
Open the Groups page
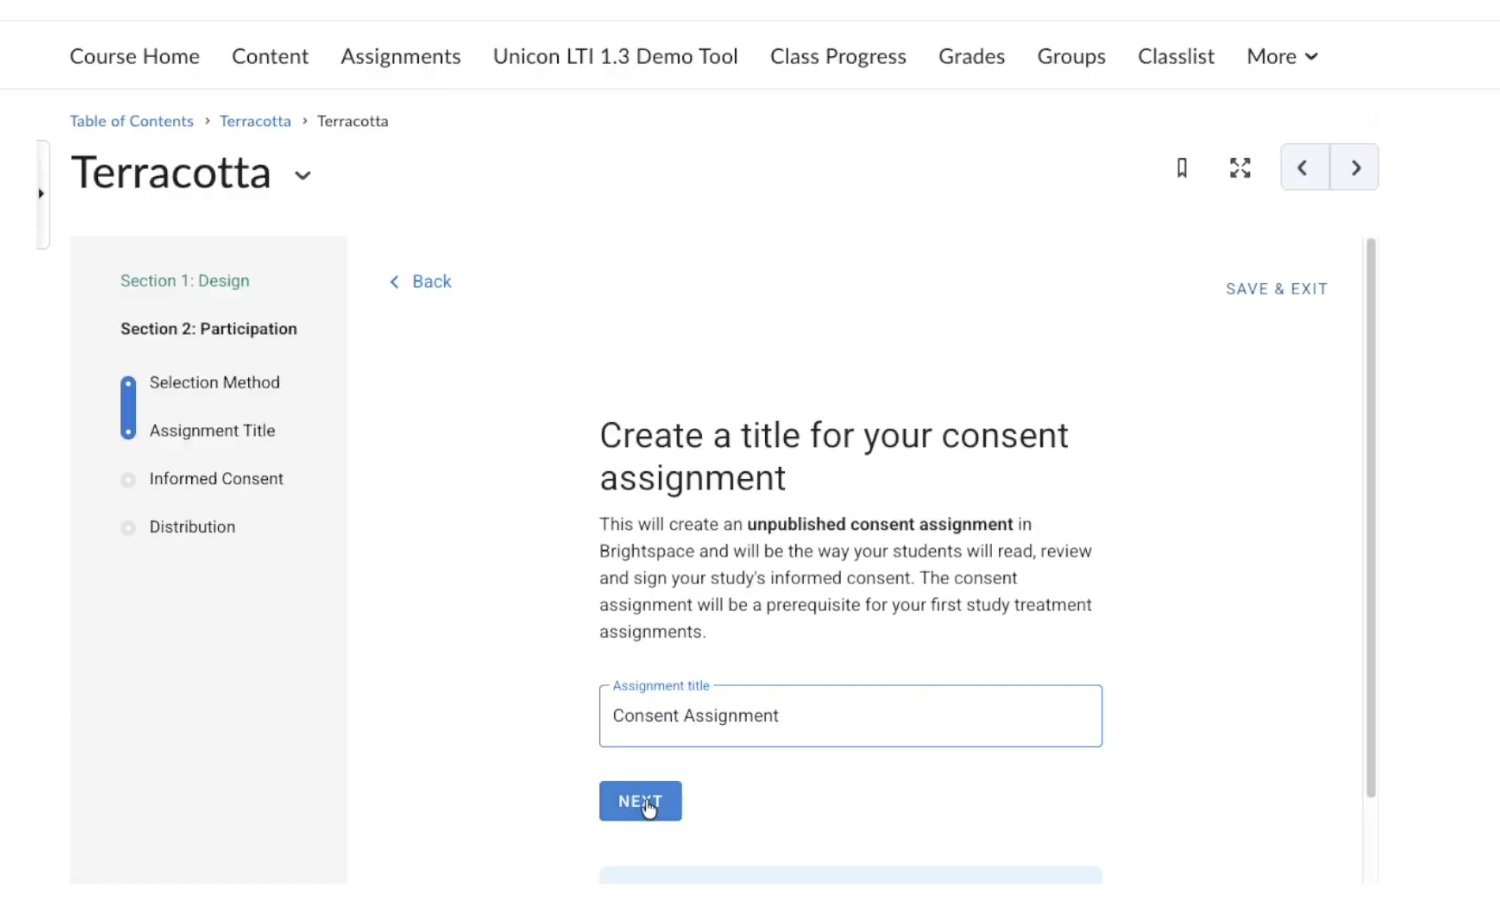coord(1071,56)
